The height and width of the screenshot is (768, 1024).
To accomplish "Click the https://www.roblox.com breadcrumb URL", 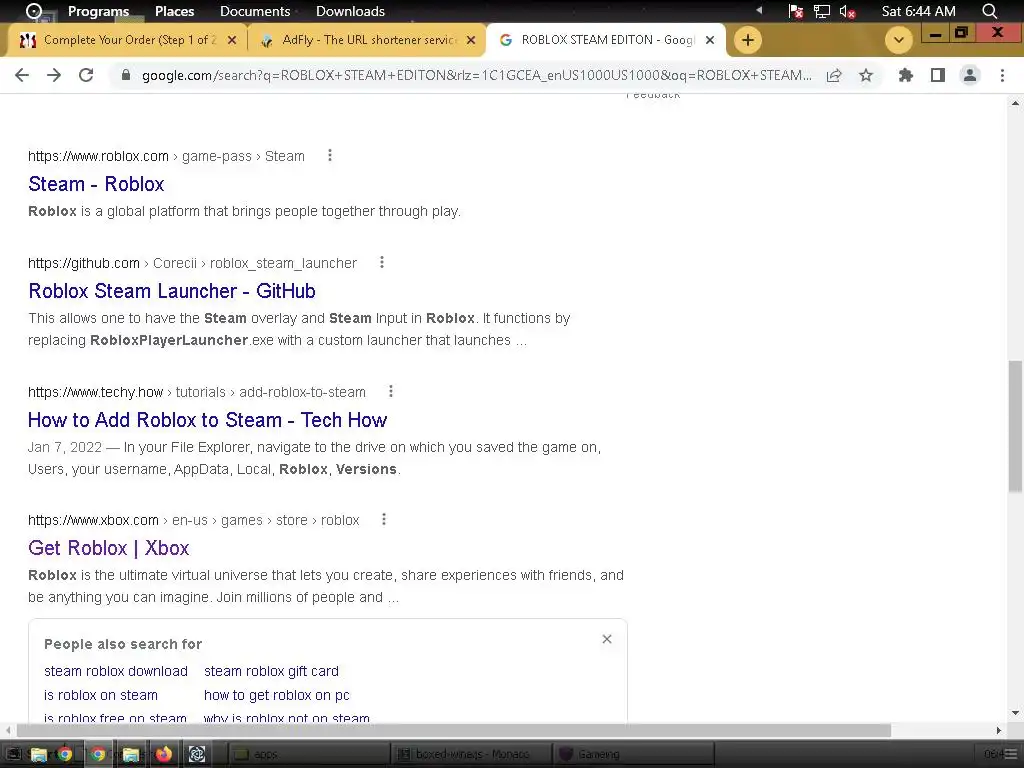I will coord(98,156).
